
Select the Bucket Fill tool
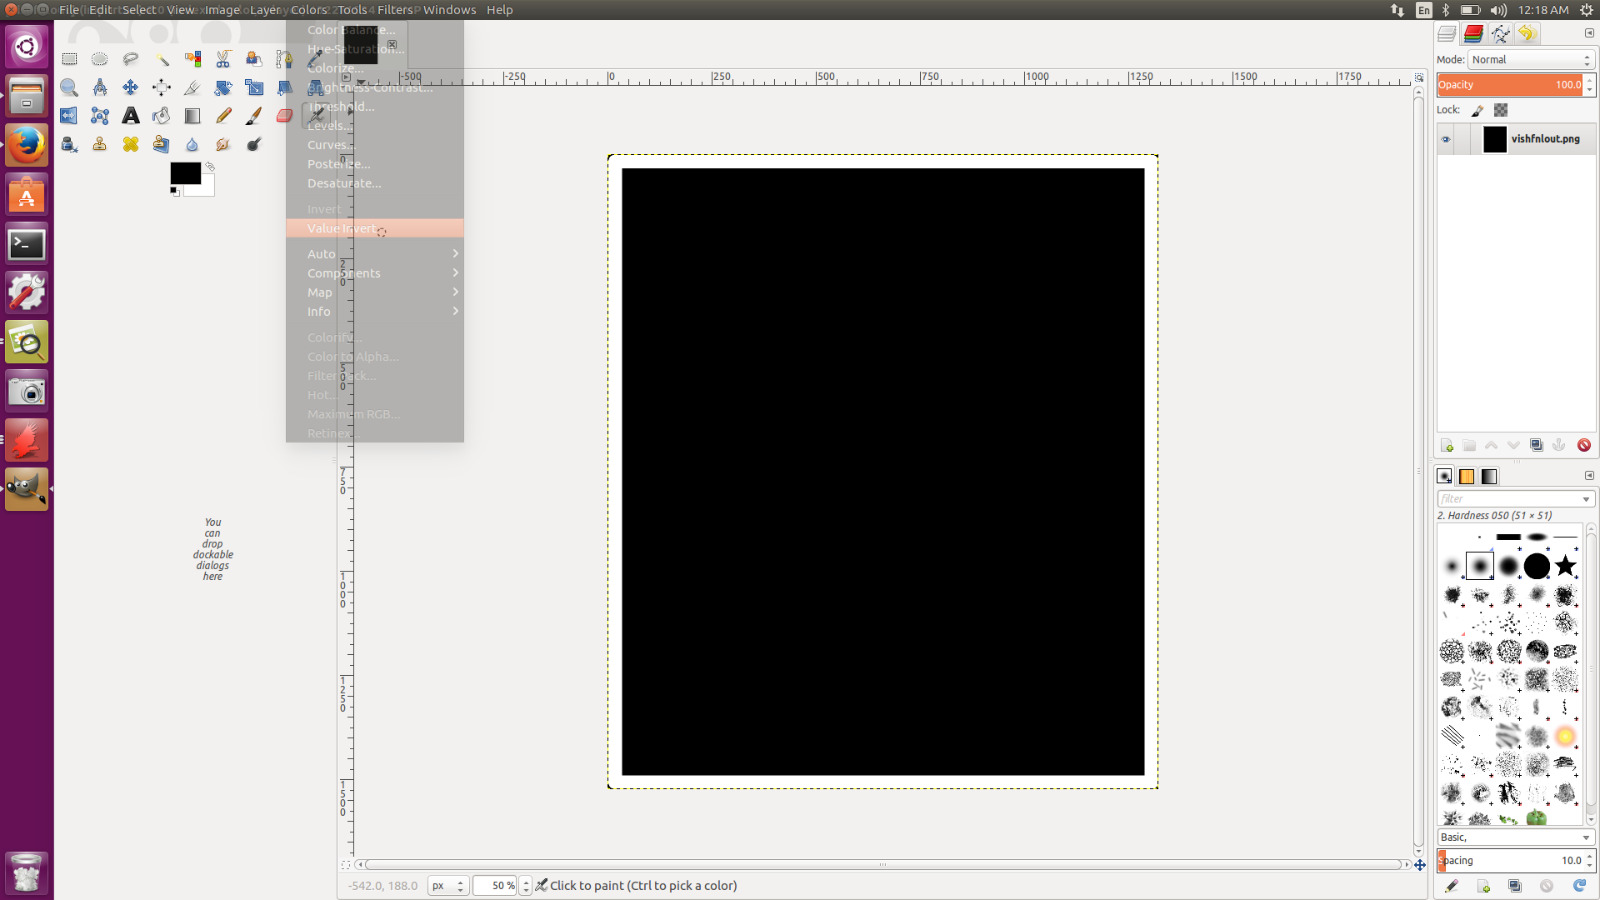pyautogui.click(x=162, y=116)
